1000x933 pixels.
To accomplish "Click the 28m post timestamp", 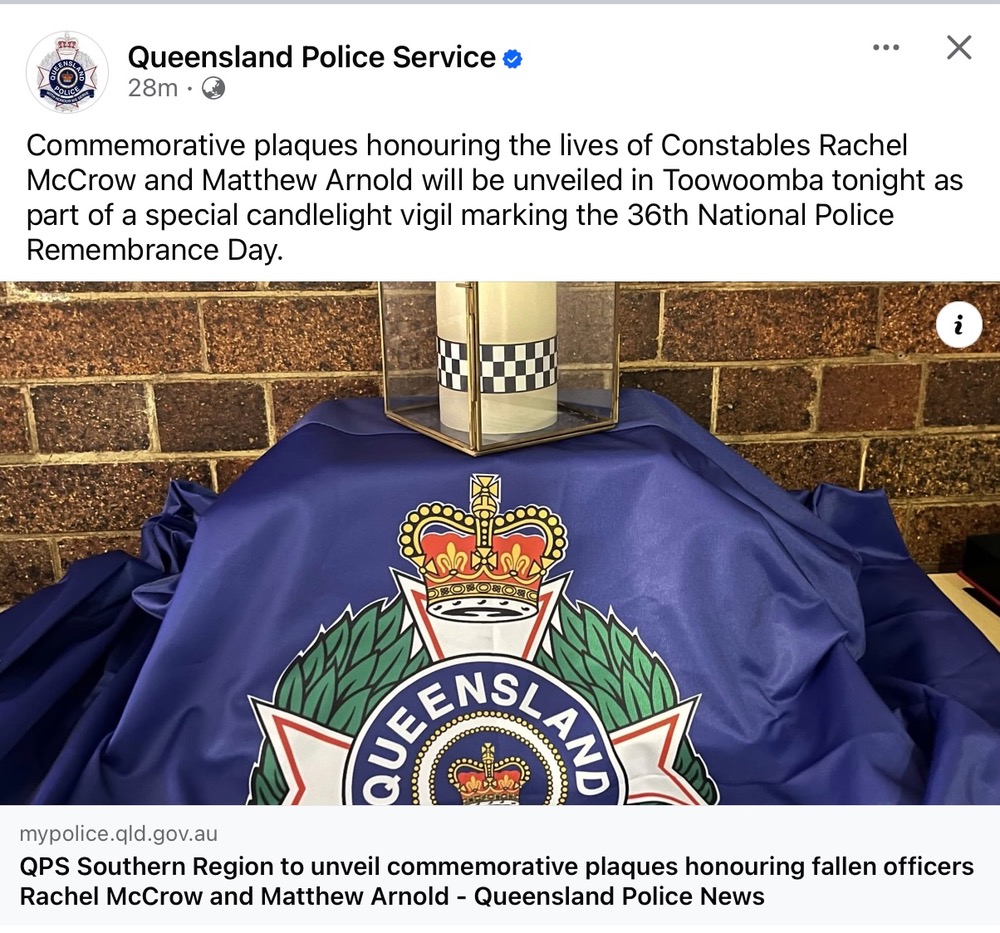I will coord(152,88).
